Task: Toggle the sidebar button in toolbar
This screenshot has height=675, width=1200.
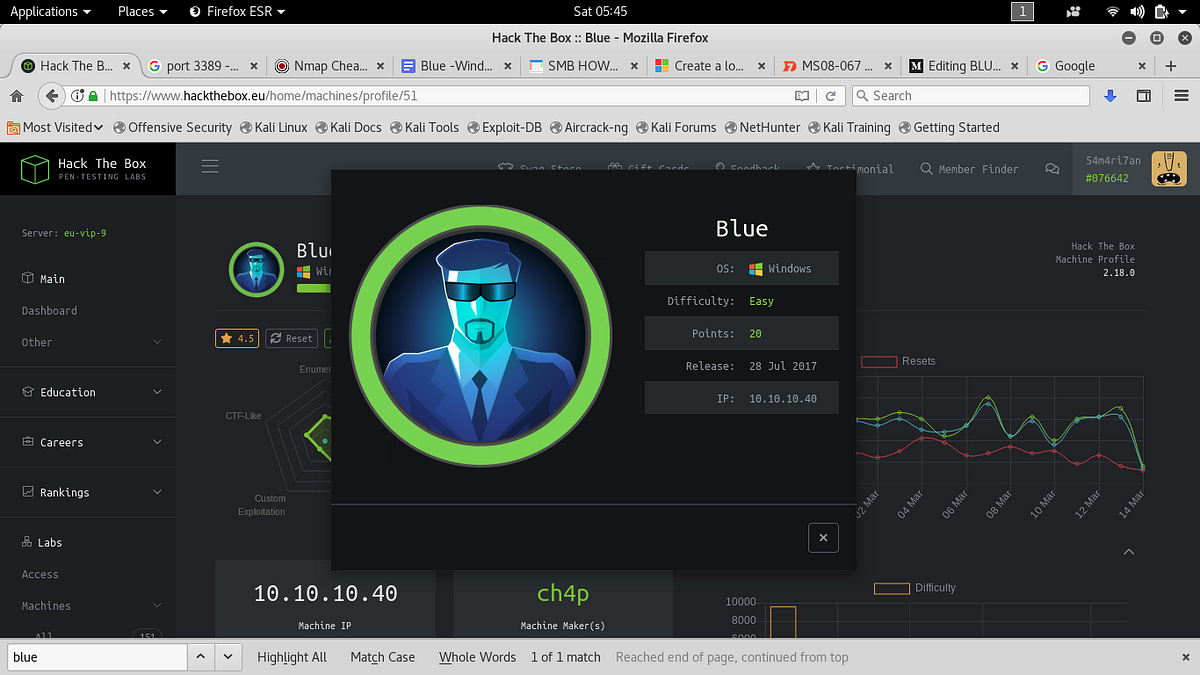Action: (1144, 96)
